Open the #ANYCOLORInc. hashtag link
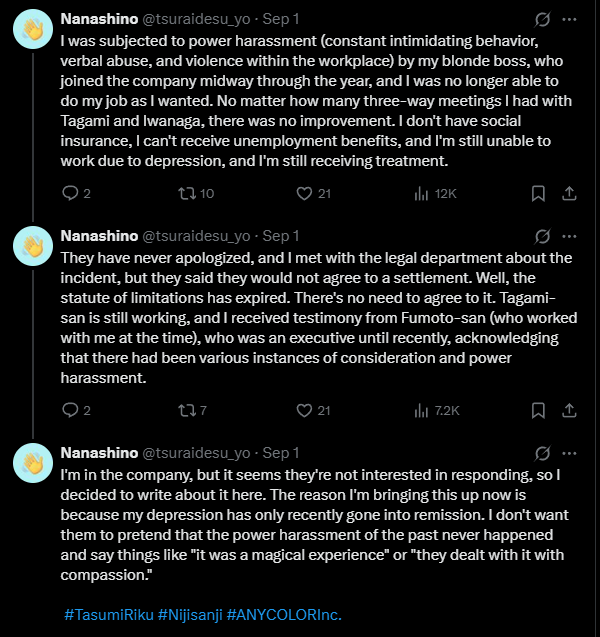Image resolution: width=600 pixels, height=637 pixels. [284, 615]
